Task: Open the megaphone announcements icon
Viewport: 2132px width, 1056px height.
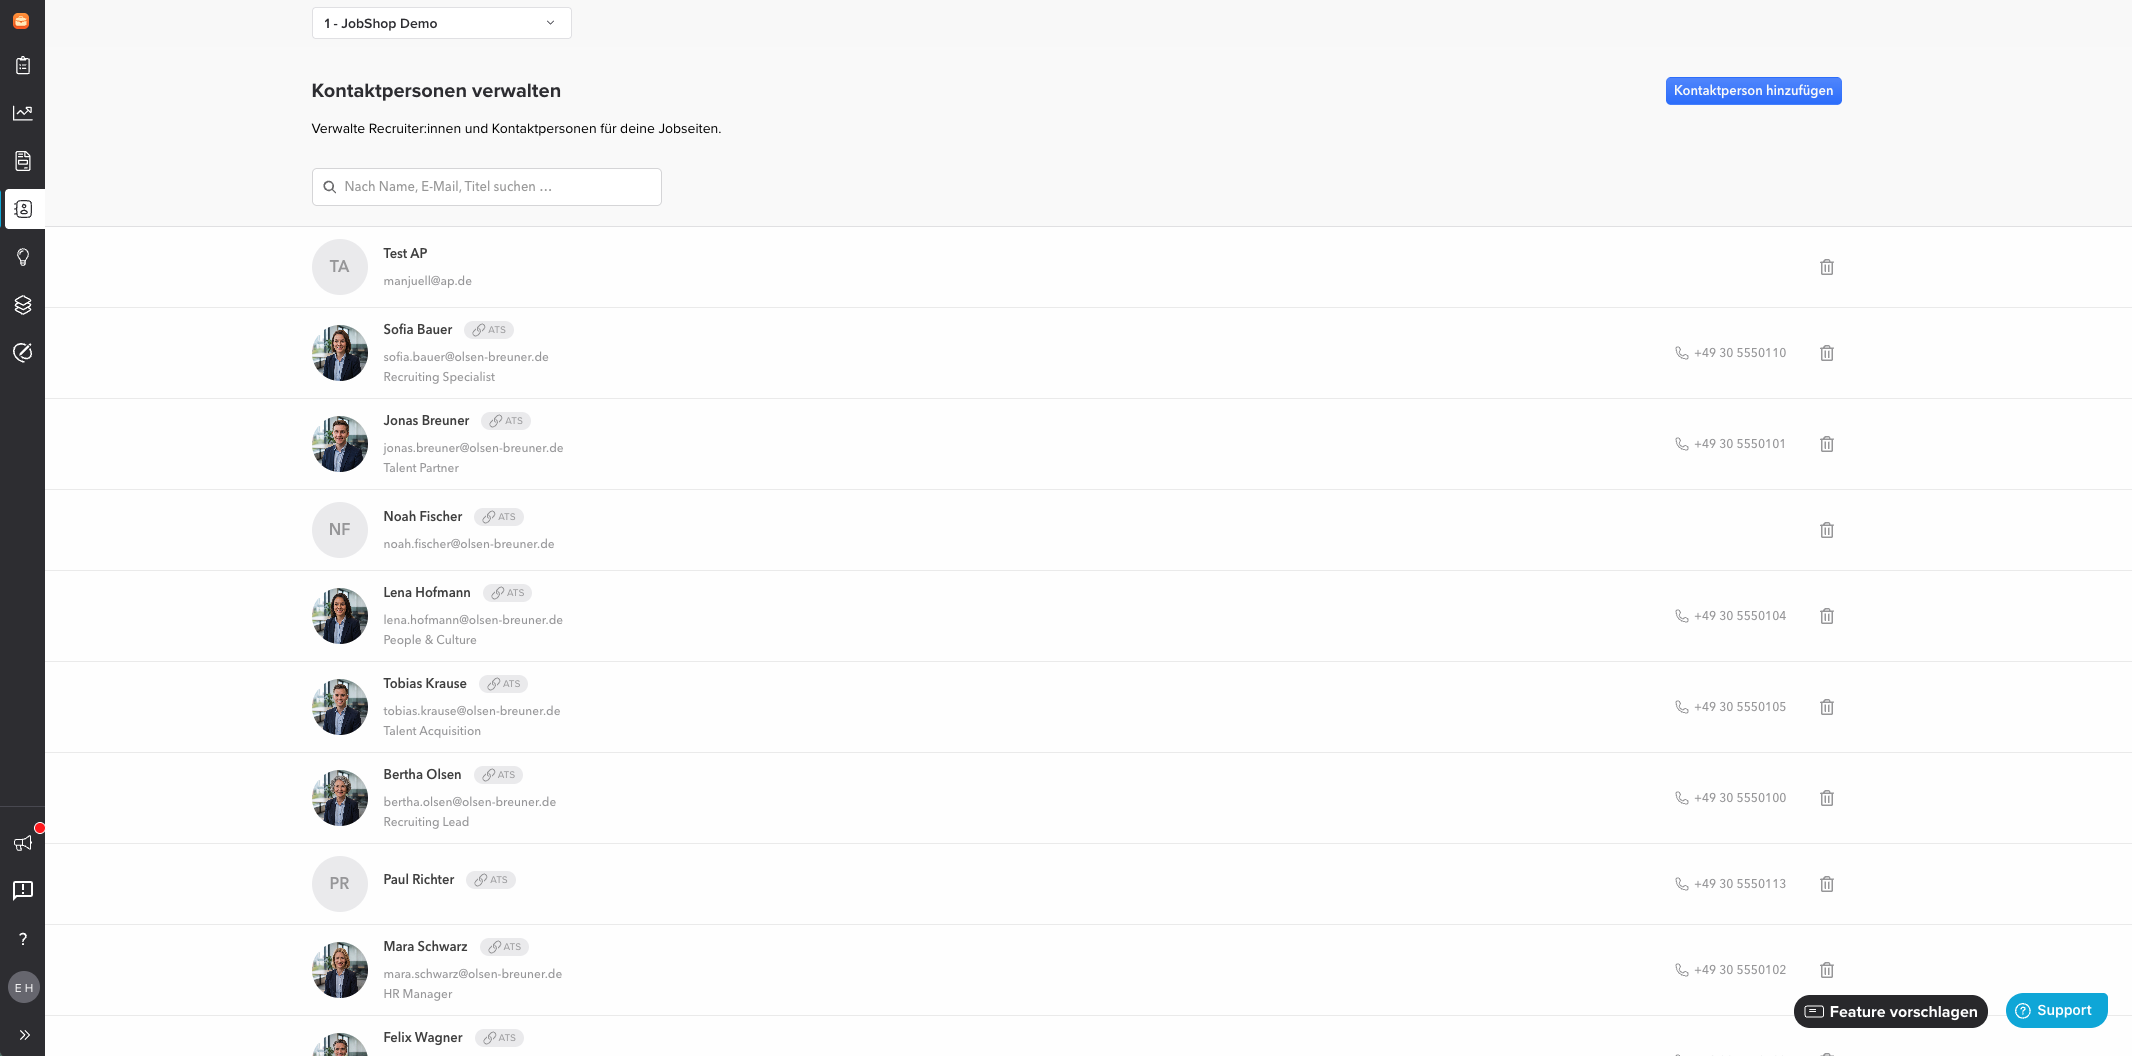Action: (22, 843)
